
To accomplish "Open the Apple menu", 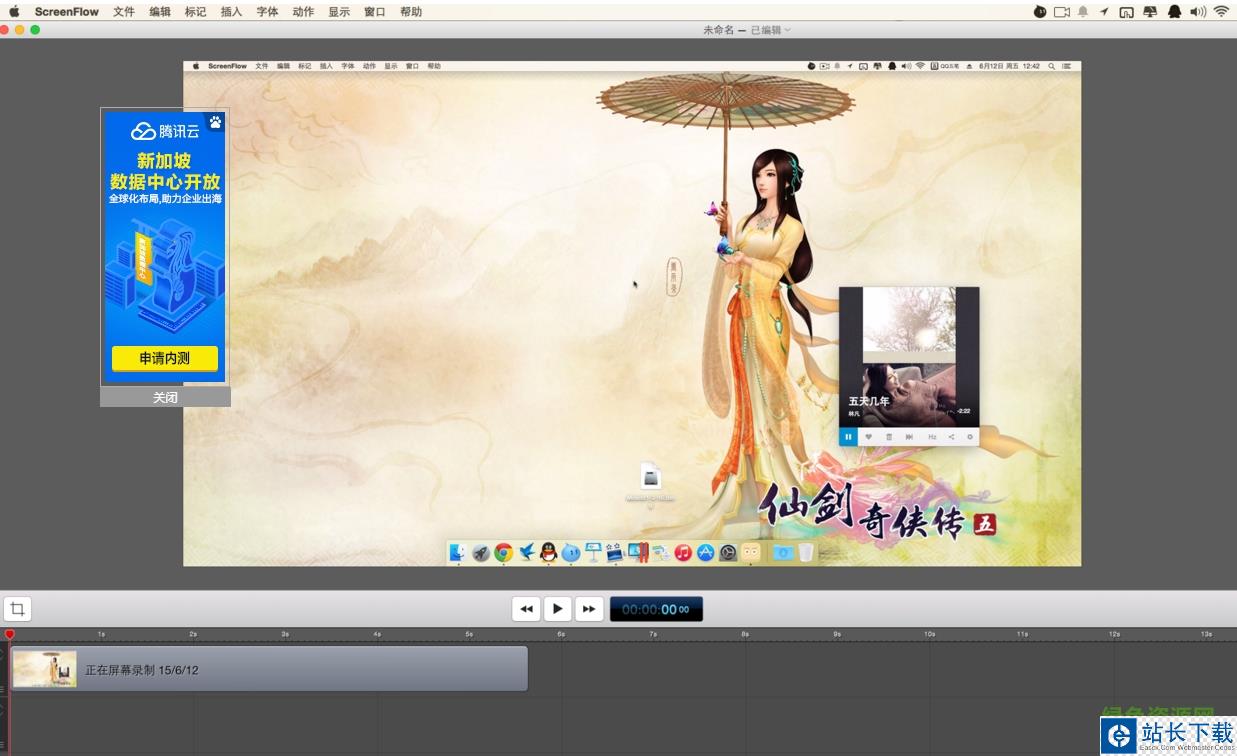I will 14,12.
